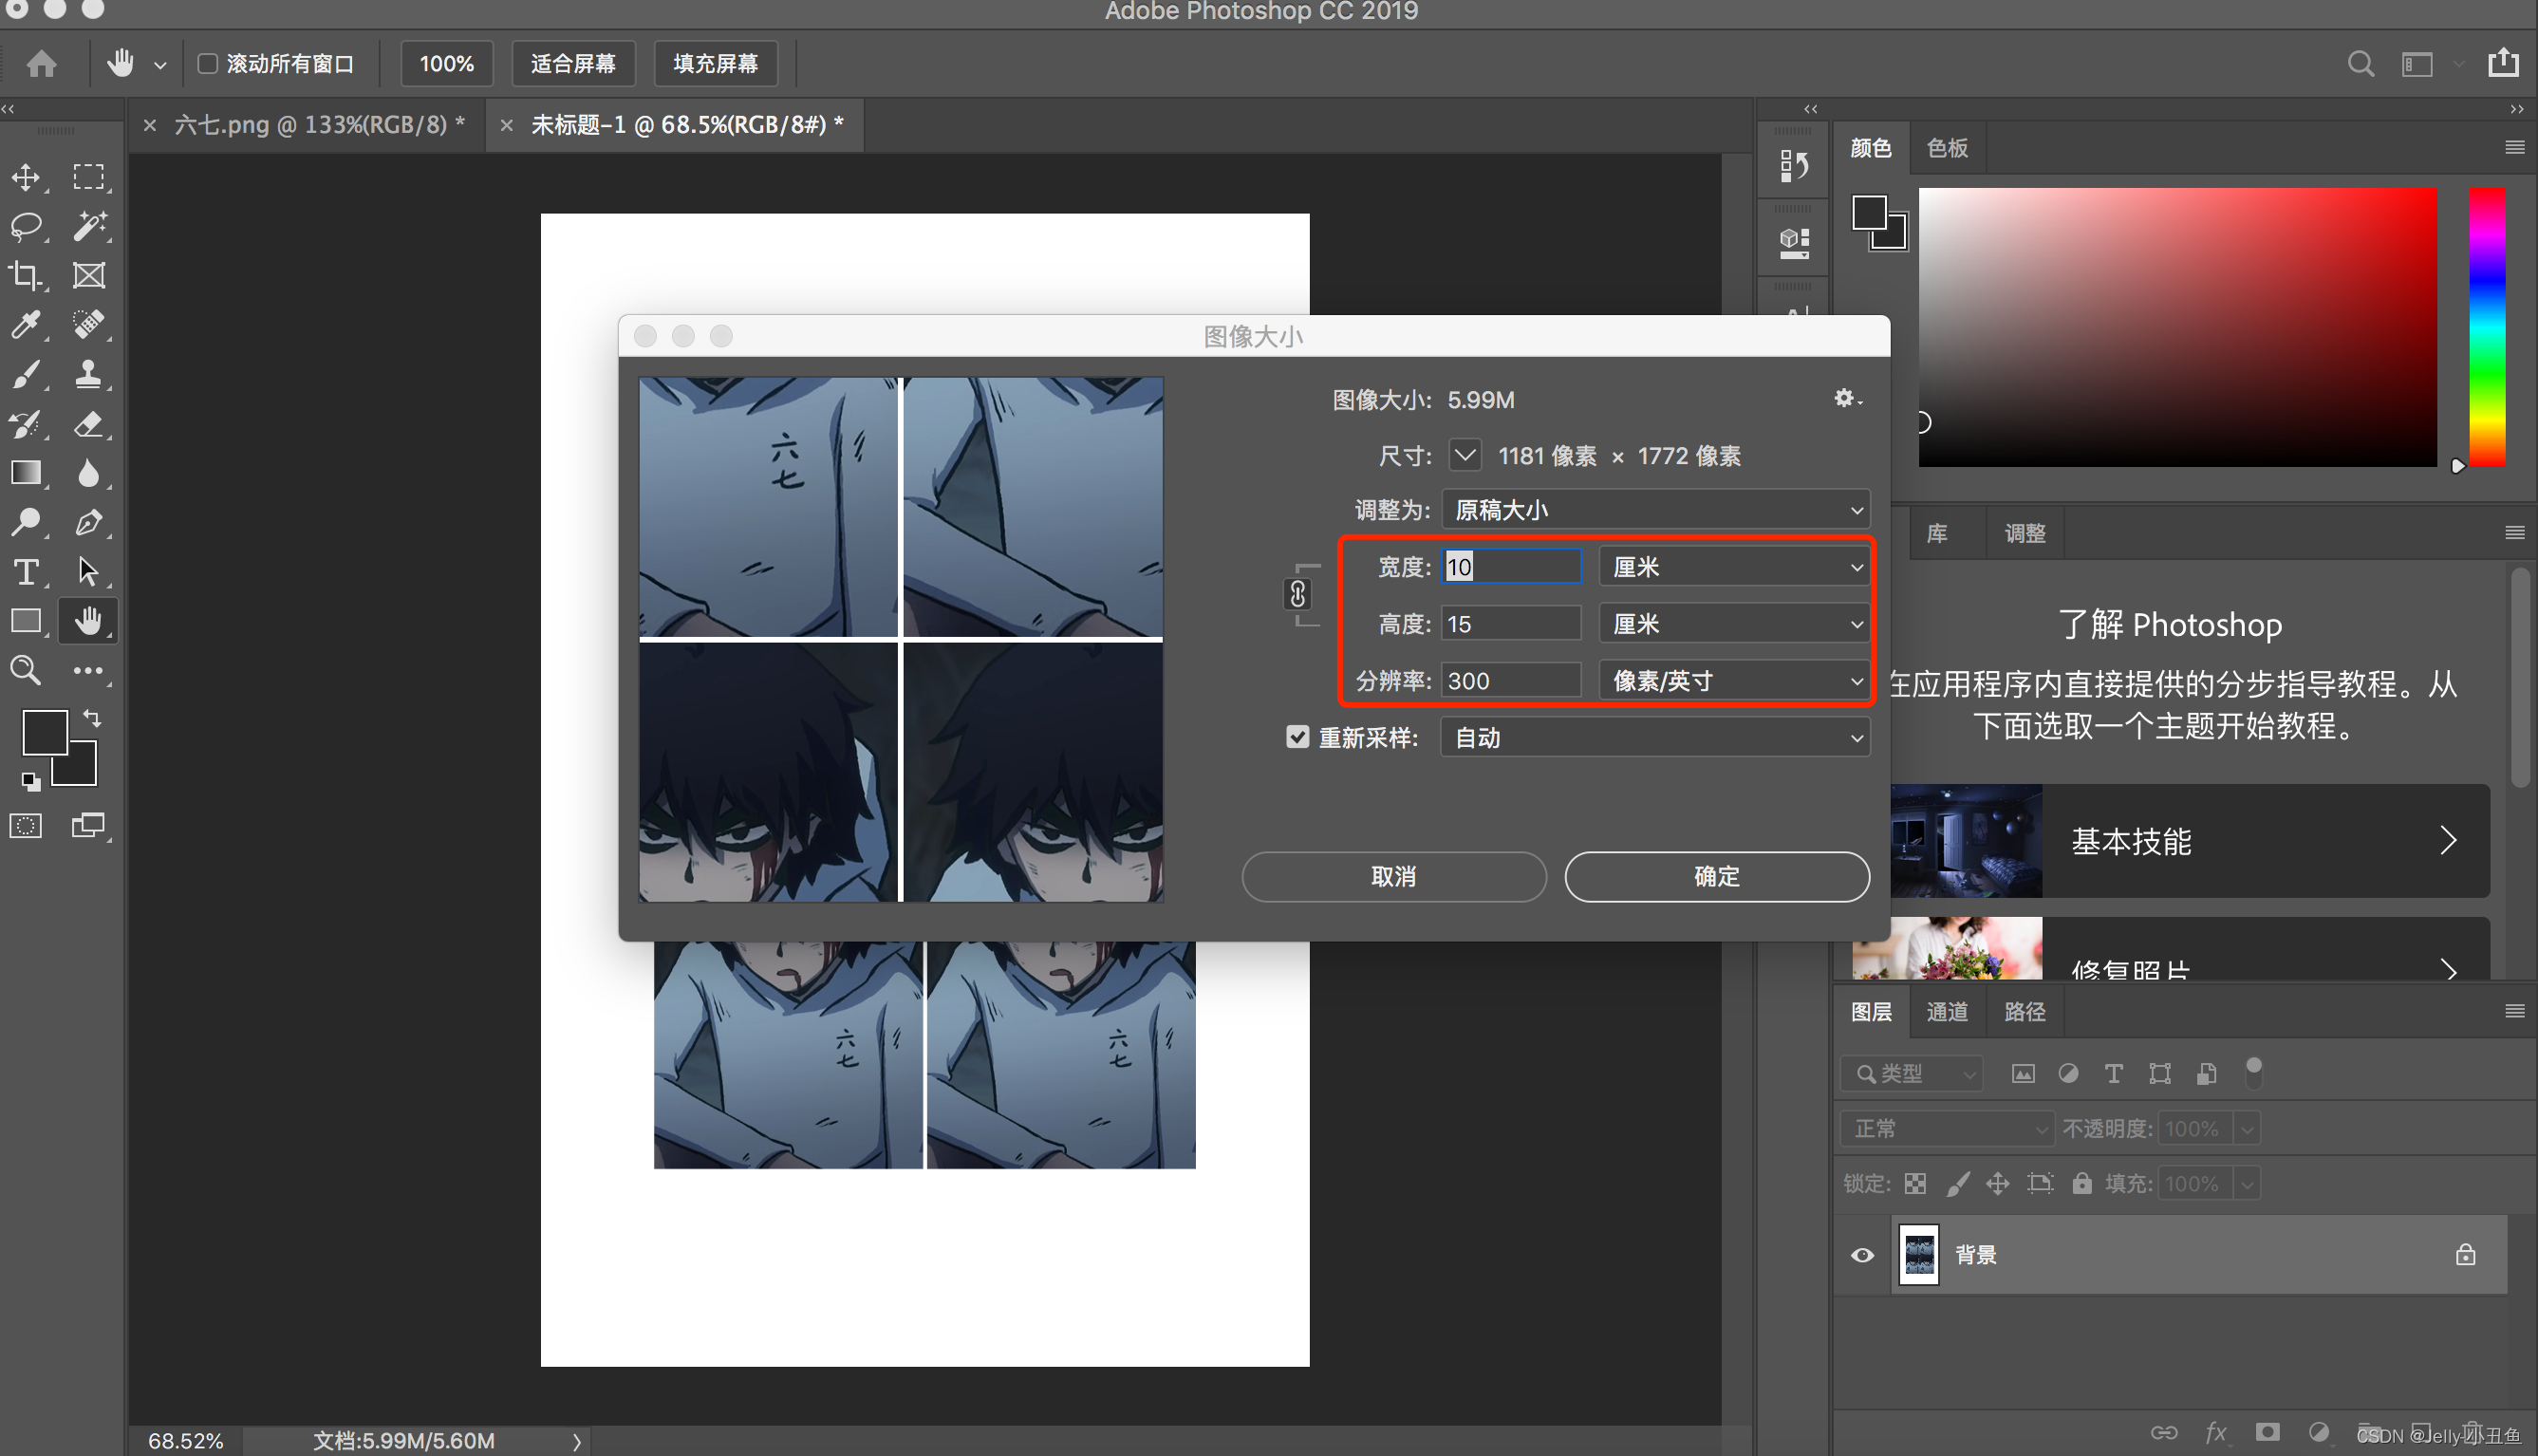Image resolution: width=2538 pixels, height=1456 pixels.
Task: Select the Zoom tool in toolbar
Action: tap(26, 670)
